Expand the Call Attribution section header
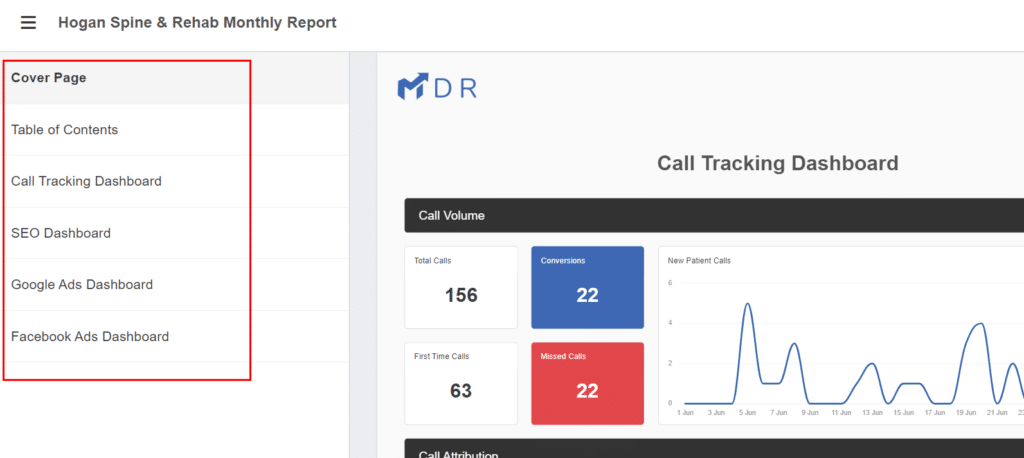Viewport: 1024px width, 458px height. point(458,453)
